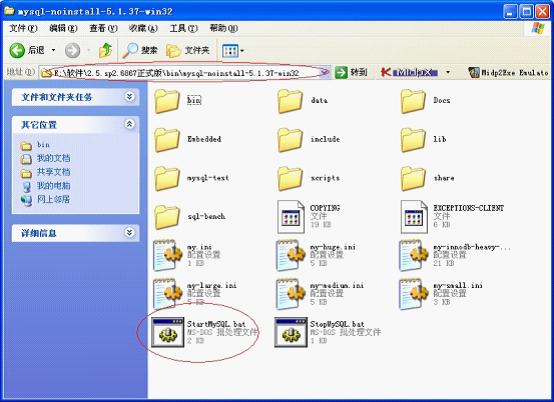Open the 工具 (Tools) menu
This screenshot has height=402, width=554.
point(183,28)
